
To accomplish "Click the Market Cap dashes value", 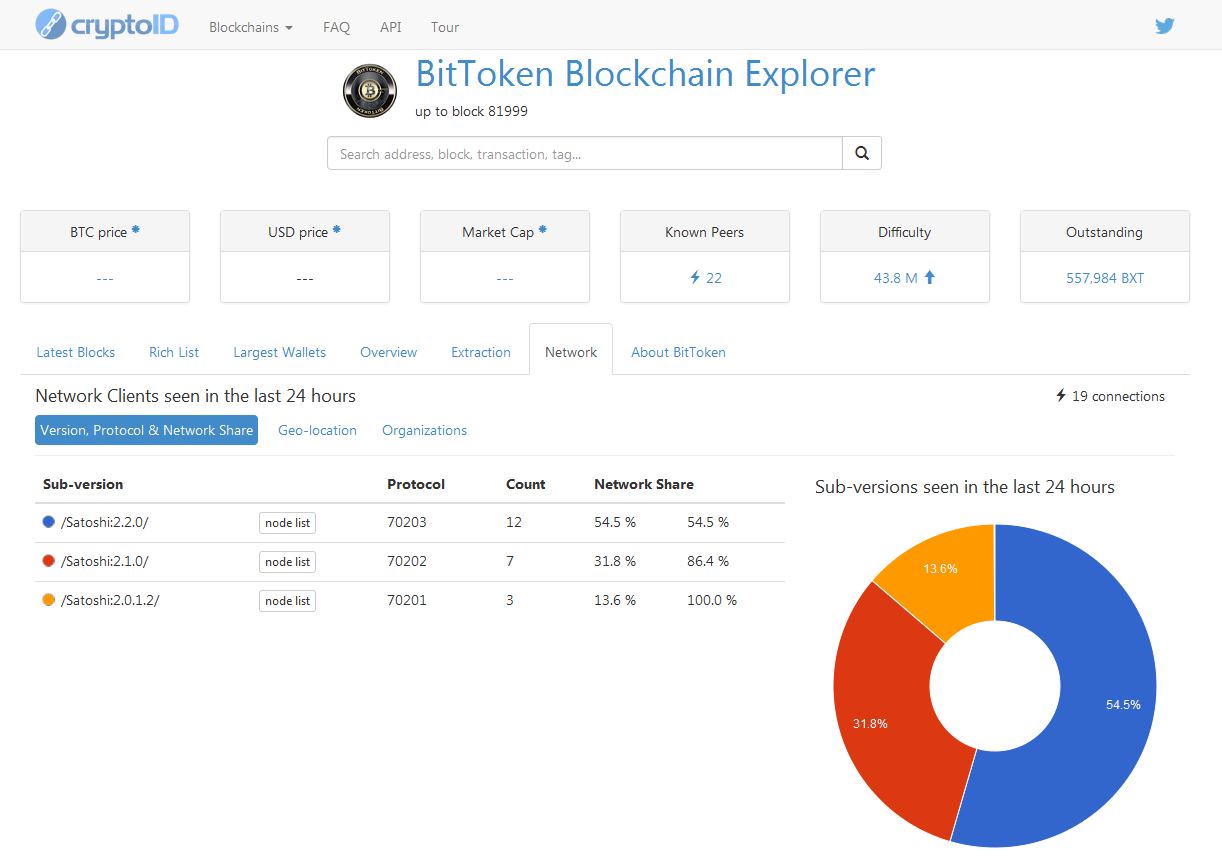I will (505, 278).
